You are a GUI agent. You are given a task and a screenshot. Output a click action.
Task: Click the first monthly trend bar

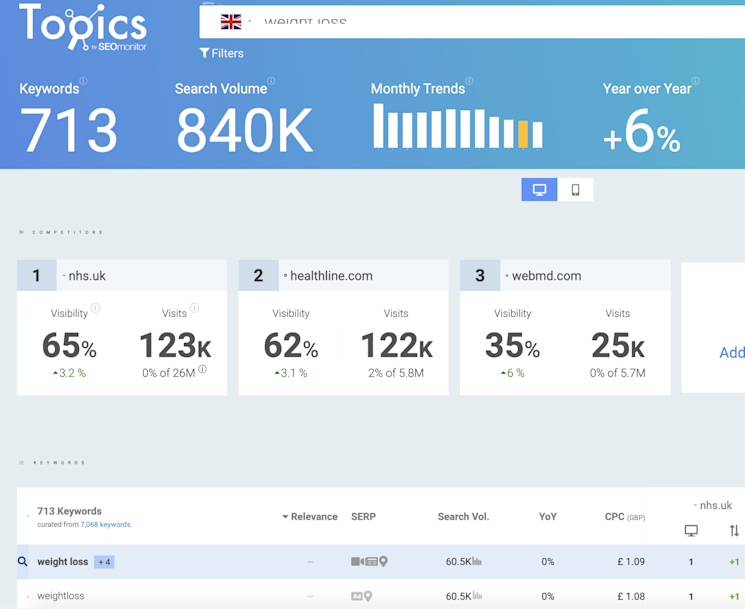(x=378, y=126)
